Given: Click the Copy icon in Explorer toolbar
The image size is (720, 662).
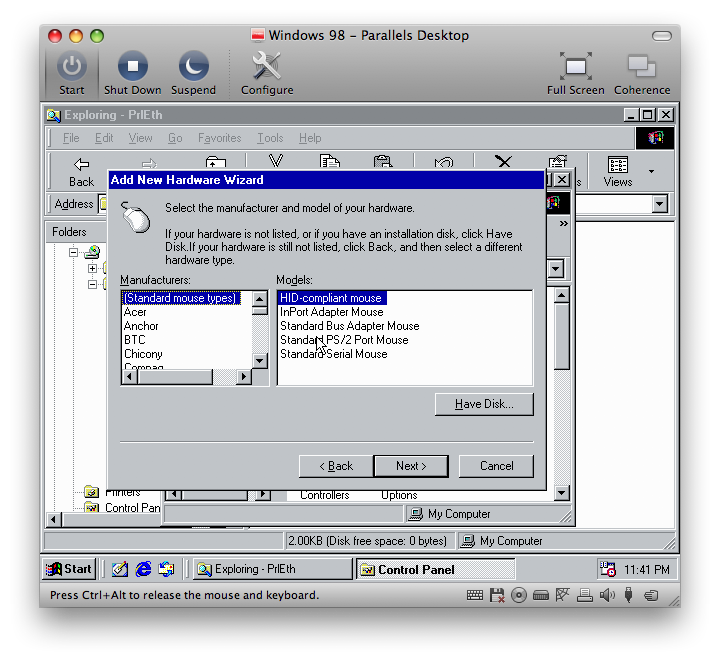Looking at the screenshot, I should (x=330, y=161).
